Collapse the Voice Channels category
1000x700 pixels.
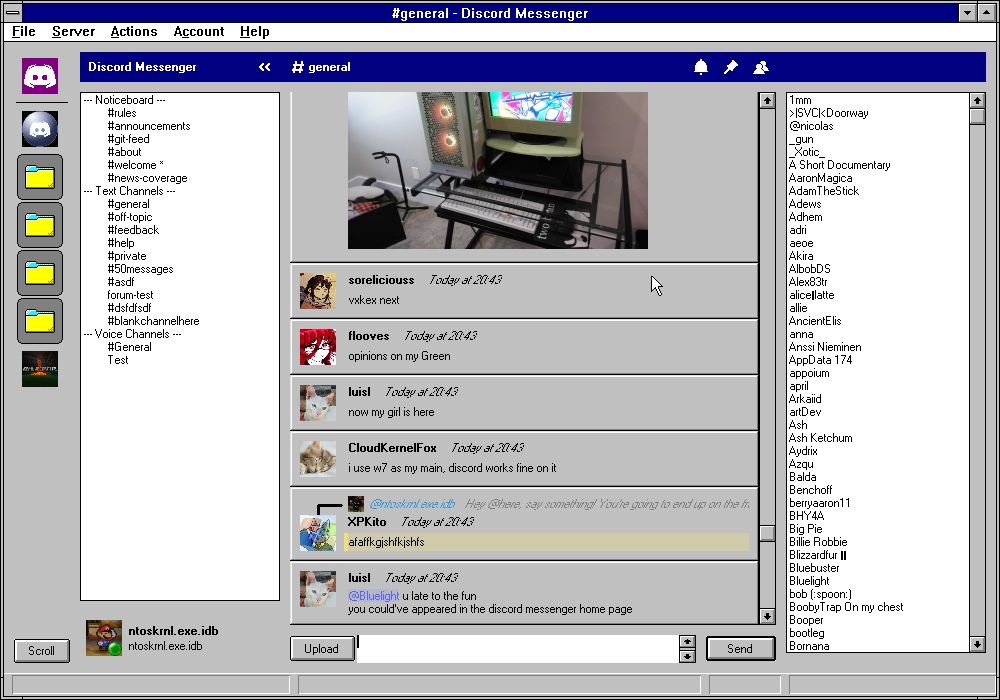[133, 334]
